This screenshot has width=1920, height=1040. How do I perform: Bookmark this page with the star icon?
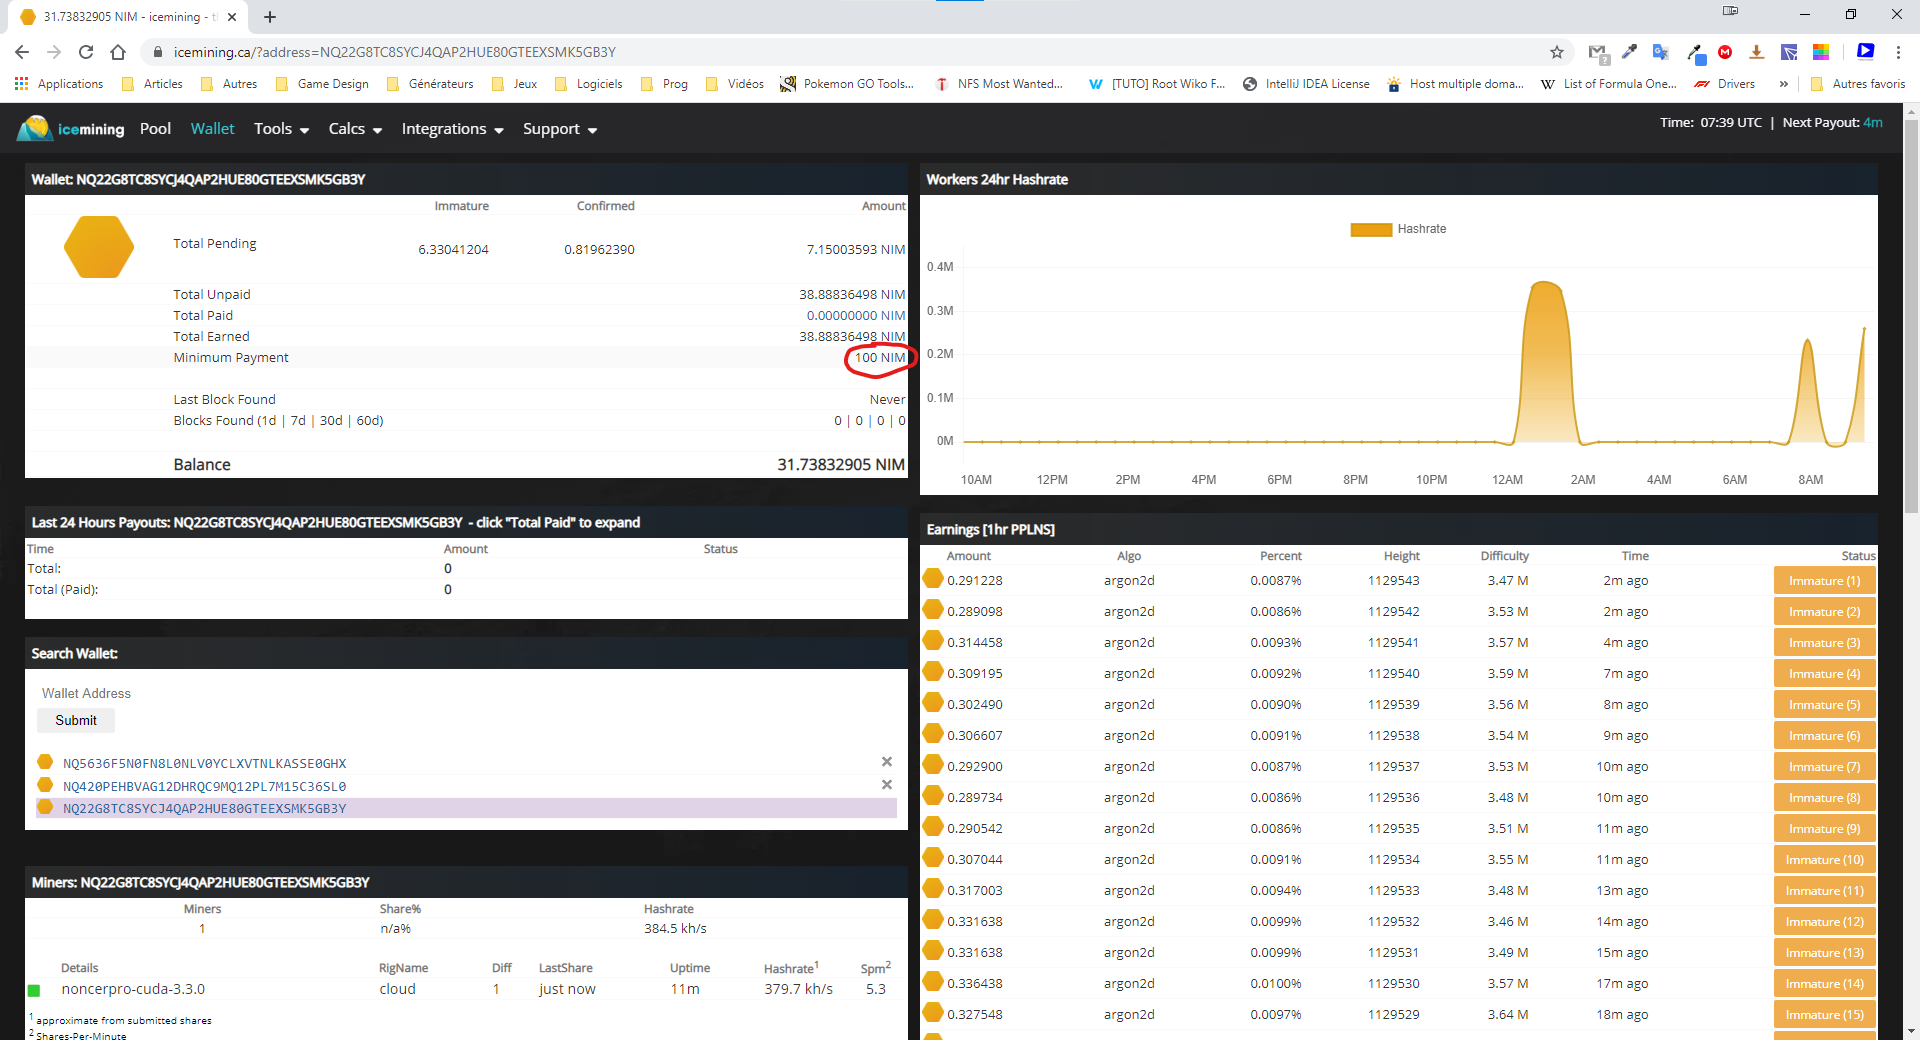[1556, 52]
